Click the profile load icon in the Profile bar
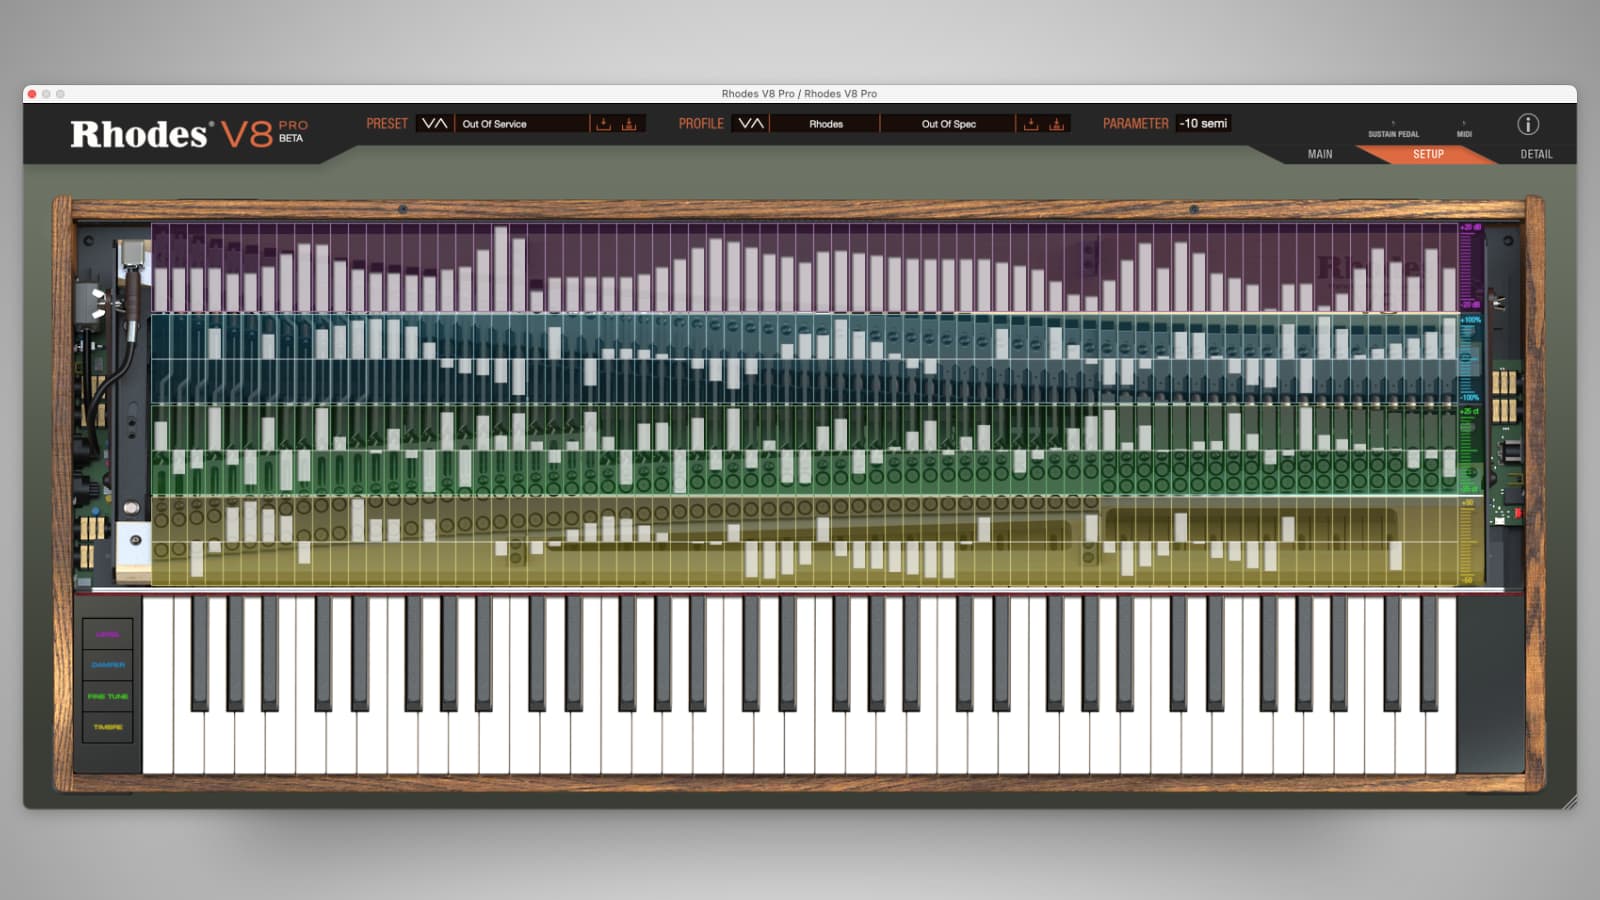 click(1031, 124)
